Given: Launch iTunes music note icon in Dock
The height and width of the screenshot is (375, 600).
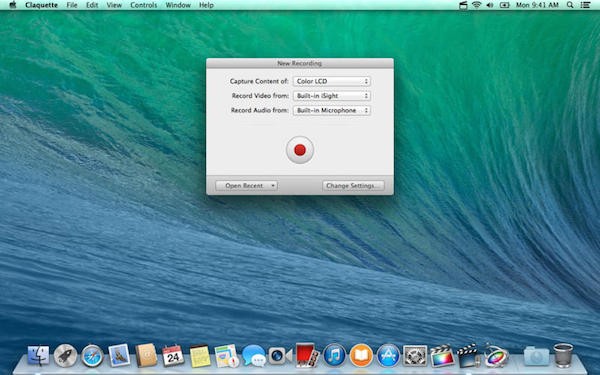Looking at the screenshot, I should (x=334, y=355).
